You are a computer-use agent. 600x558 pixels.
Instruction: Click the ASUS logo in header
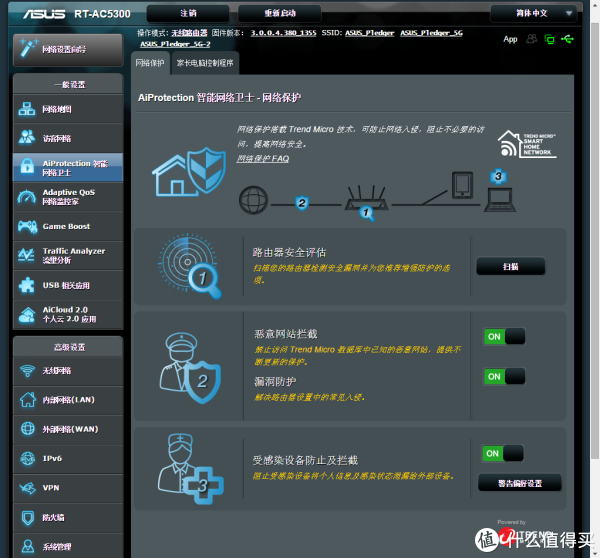(44, 14)
